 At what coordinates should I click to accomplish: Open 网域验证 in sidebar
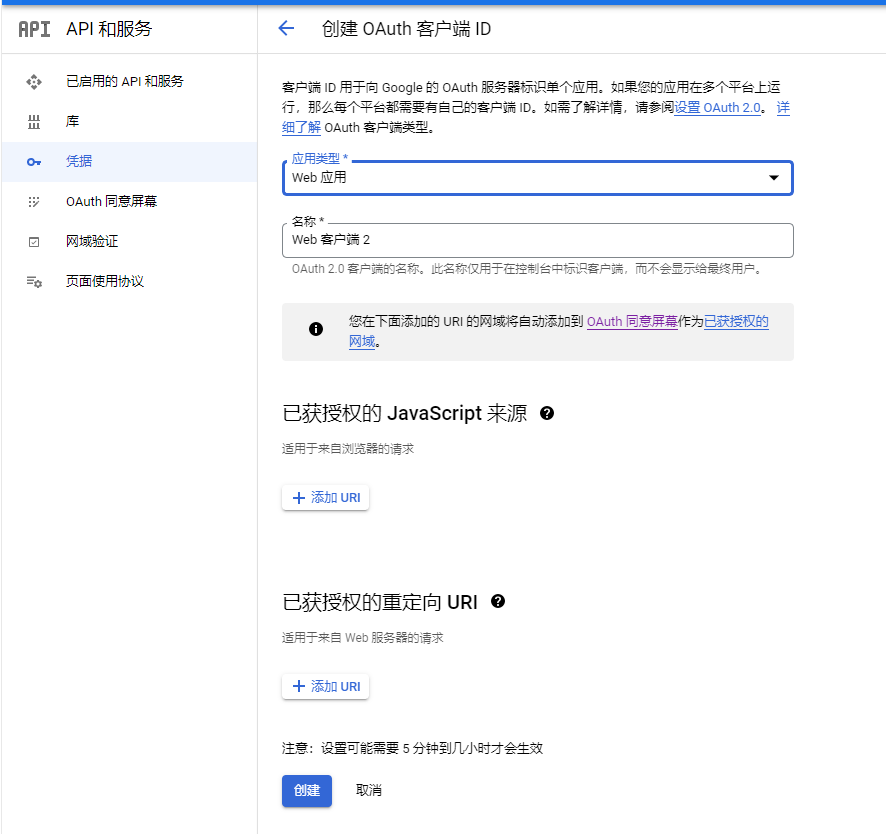[129, 242]
